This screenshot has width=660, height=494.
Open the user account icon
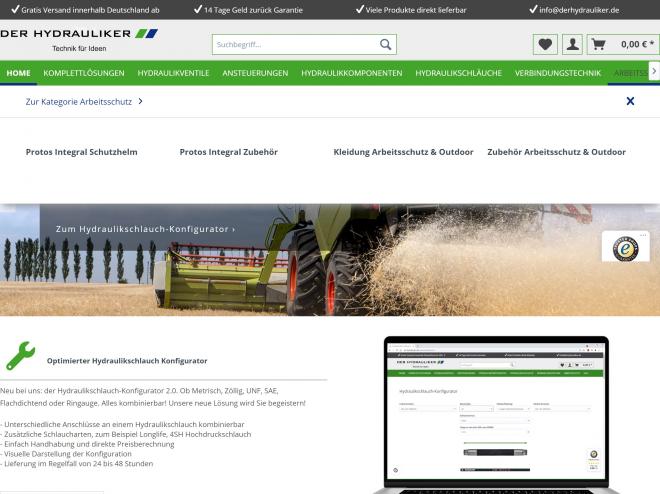point(572,44)
